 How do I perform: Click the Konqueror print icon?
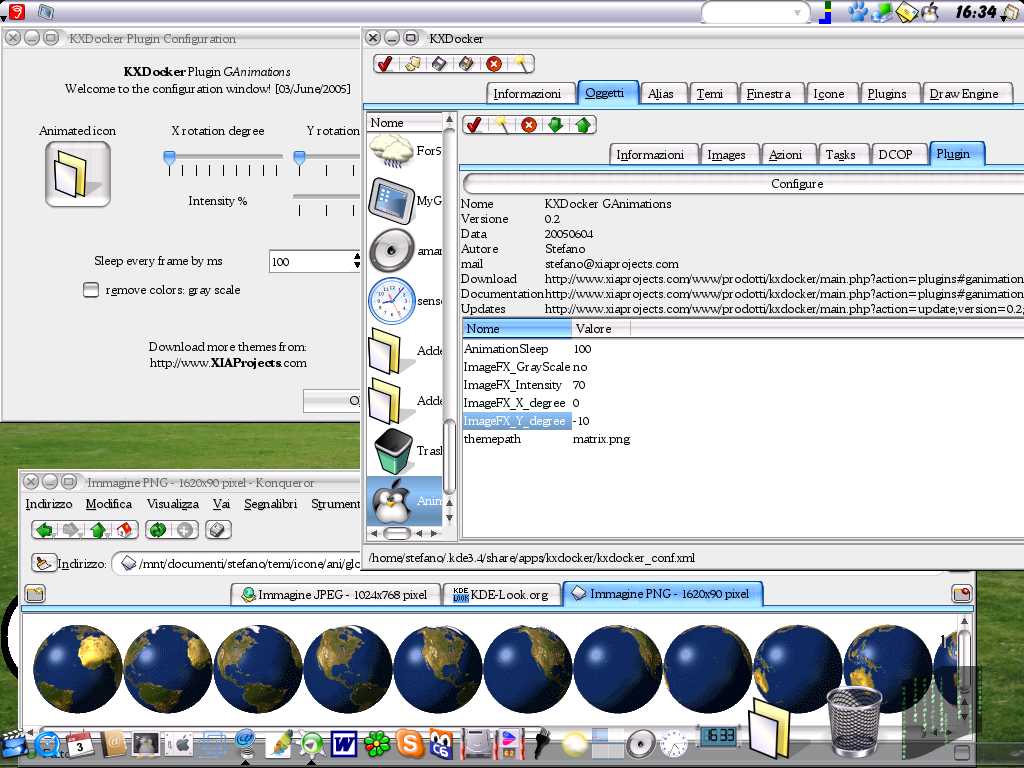click(218, 530)
